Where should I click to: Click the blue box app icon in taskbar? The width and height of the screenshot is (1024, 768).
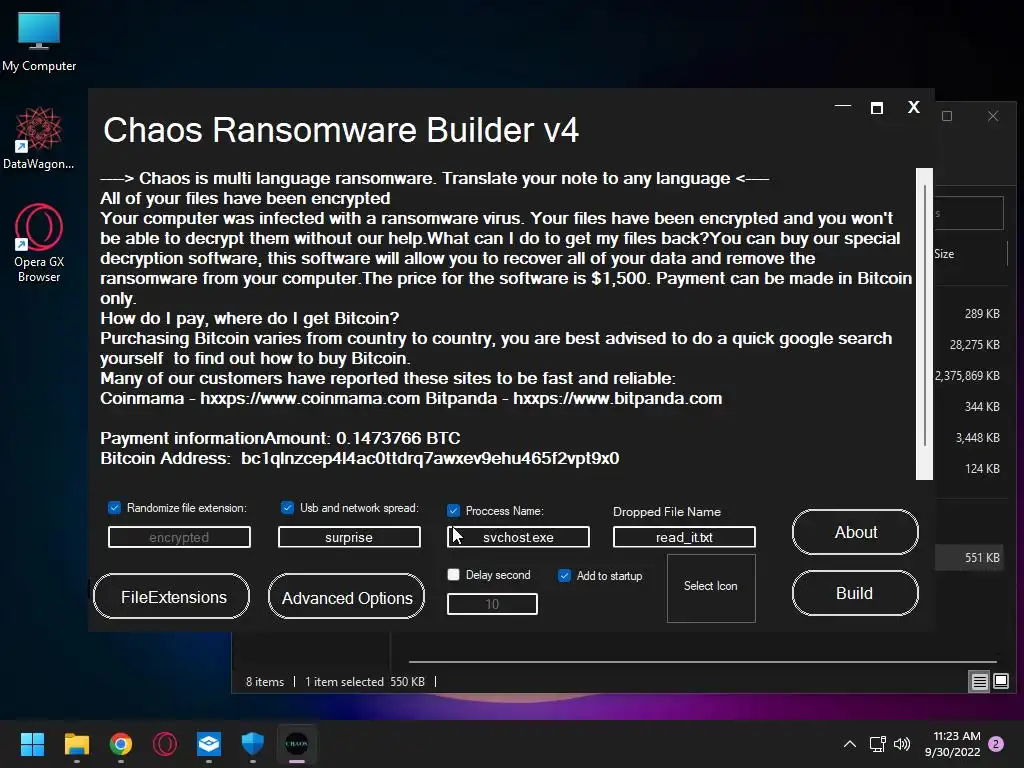pyautogui.click(x=209, y=744)
